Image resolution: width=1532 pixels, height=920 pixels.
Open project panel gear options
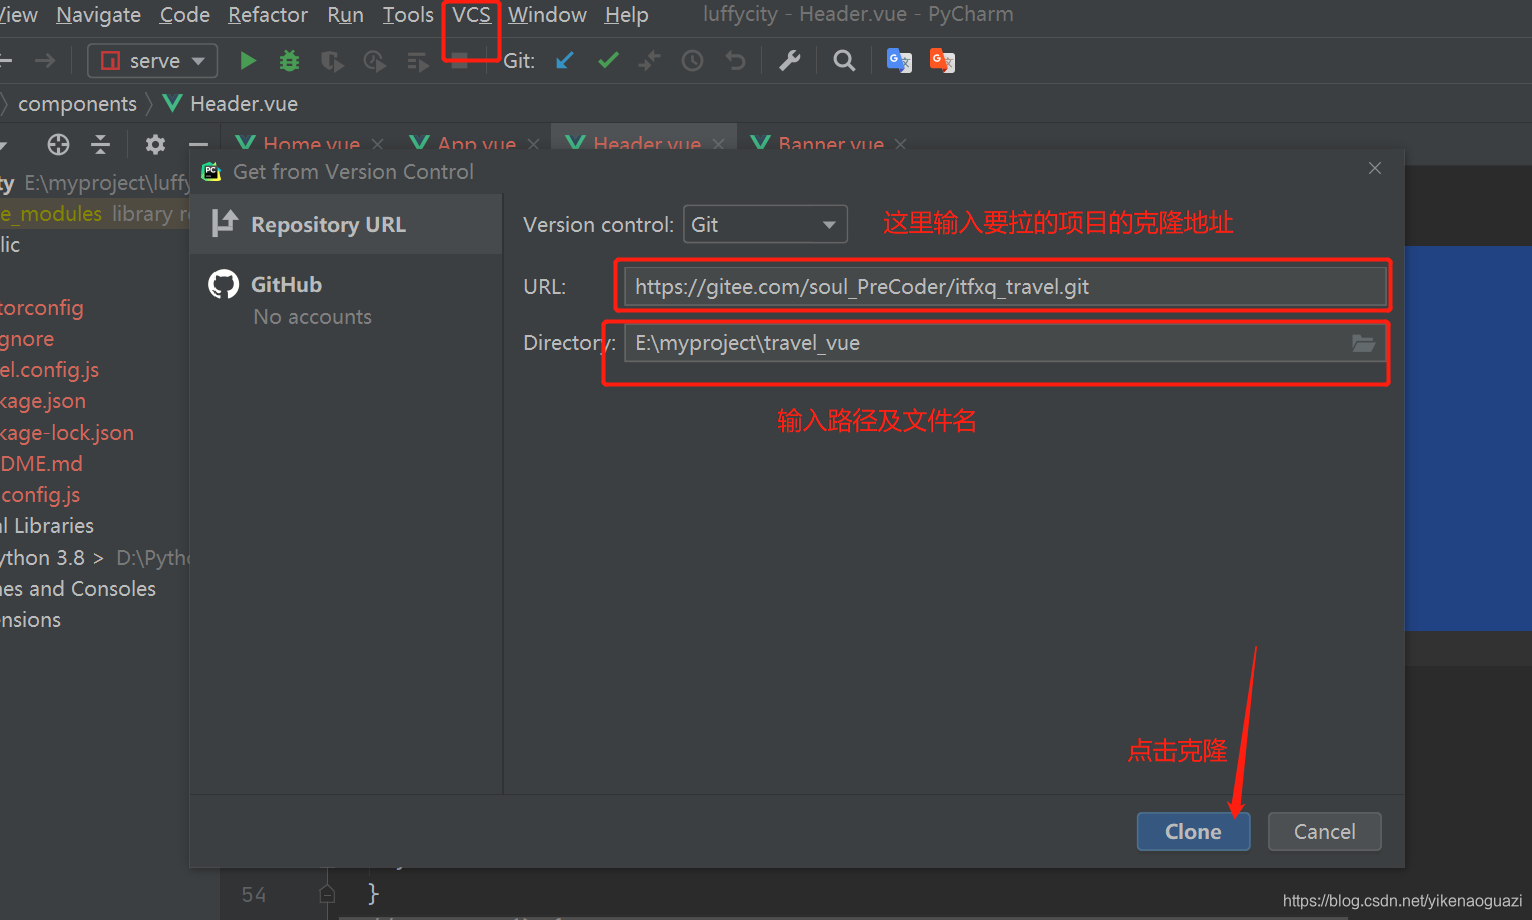(155, 144)
